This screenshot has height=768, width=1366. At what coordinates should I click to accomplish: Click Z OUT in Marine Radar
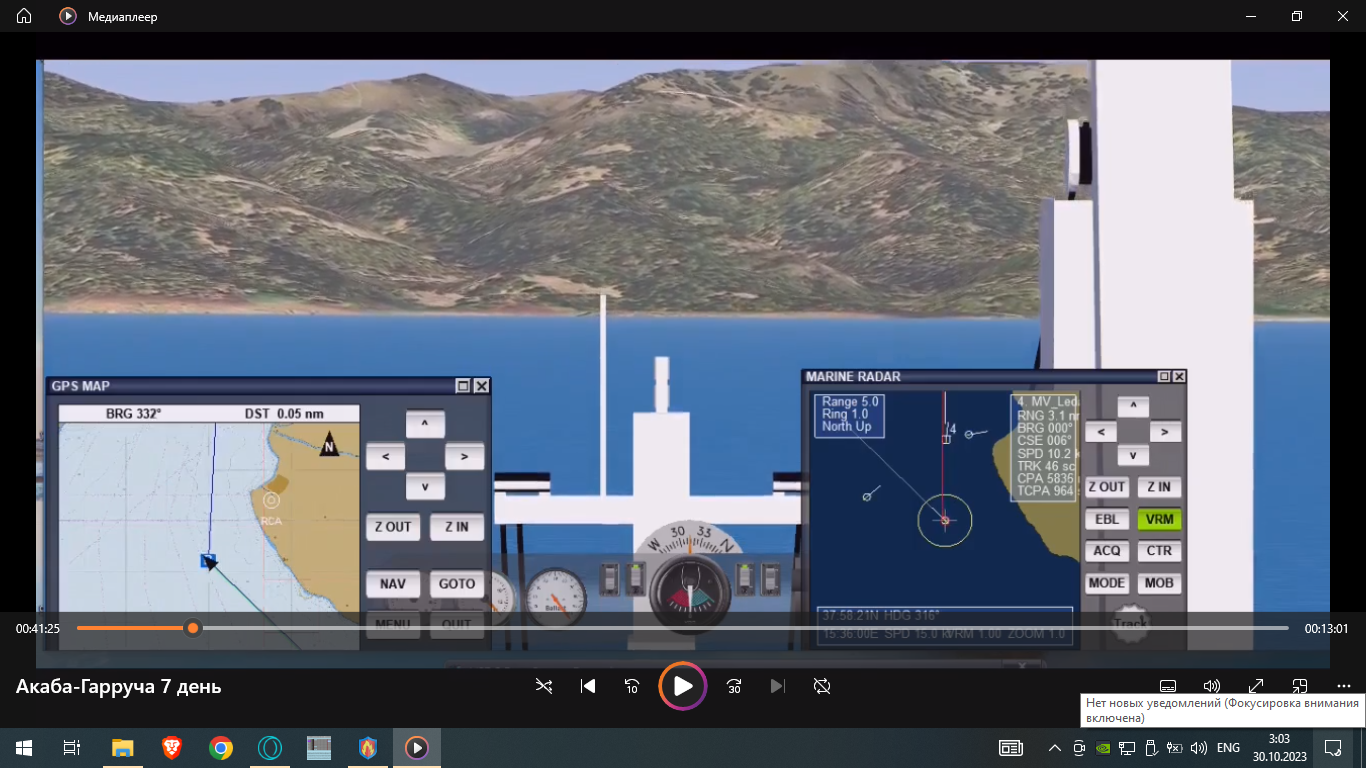coord(1107,487)
